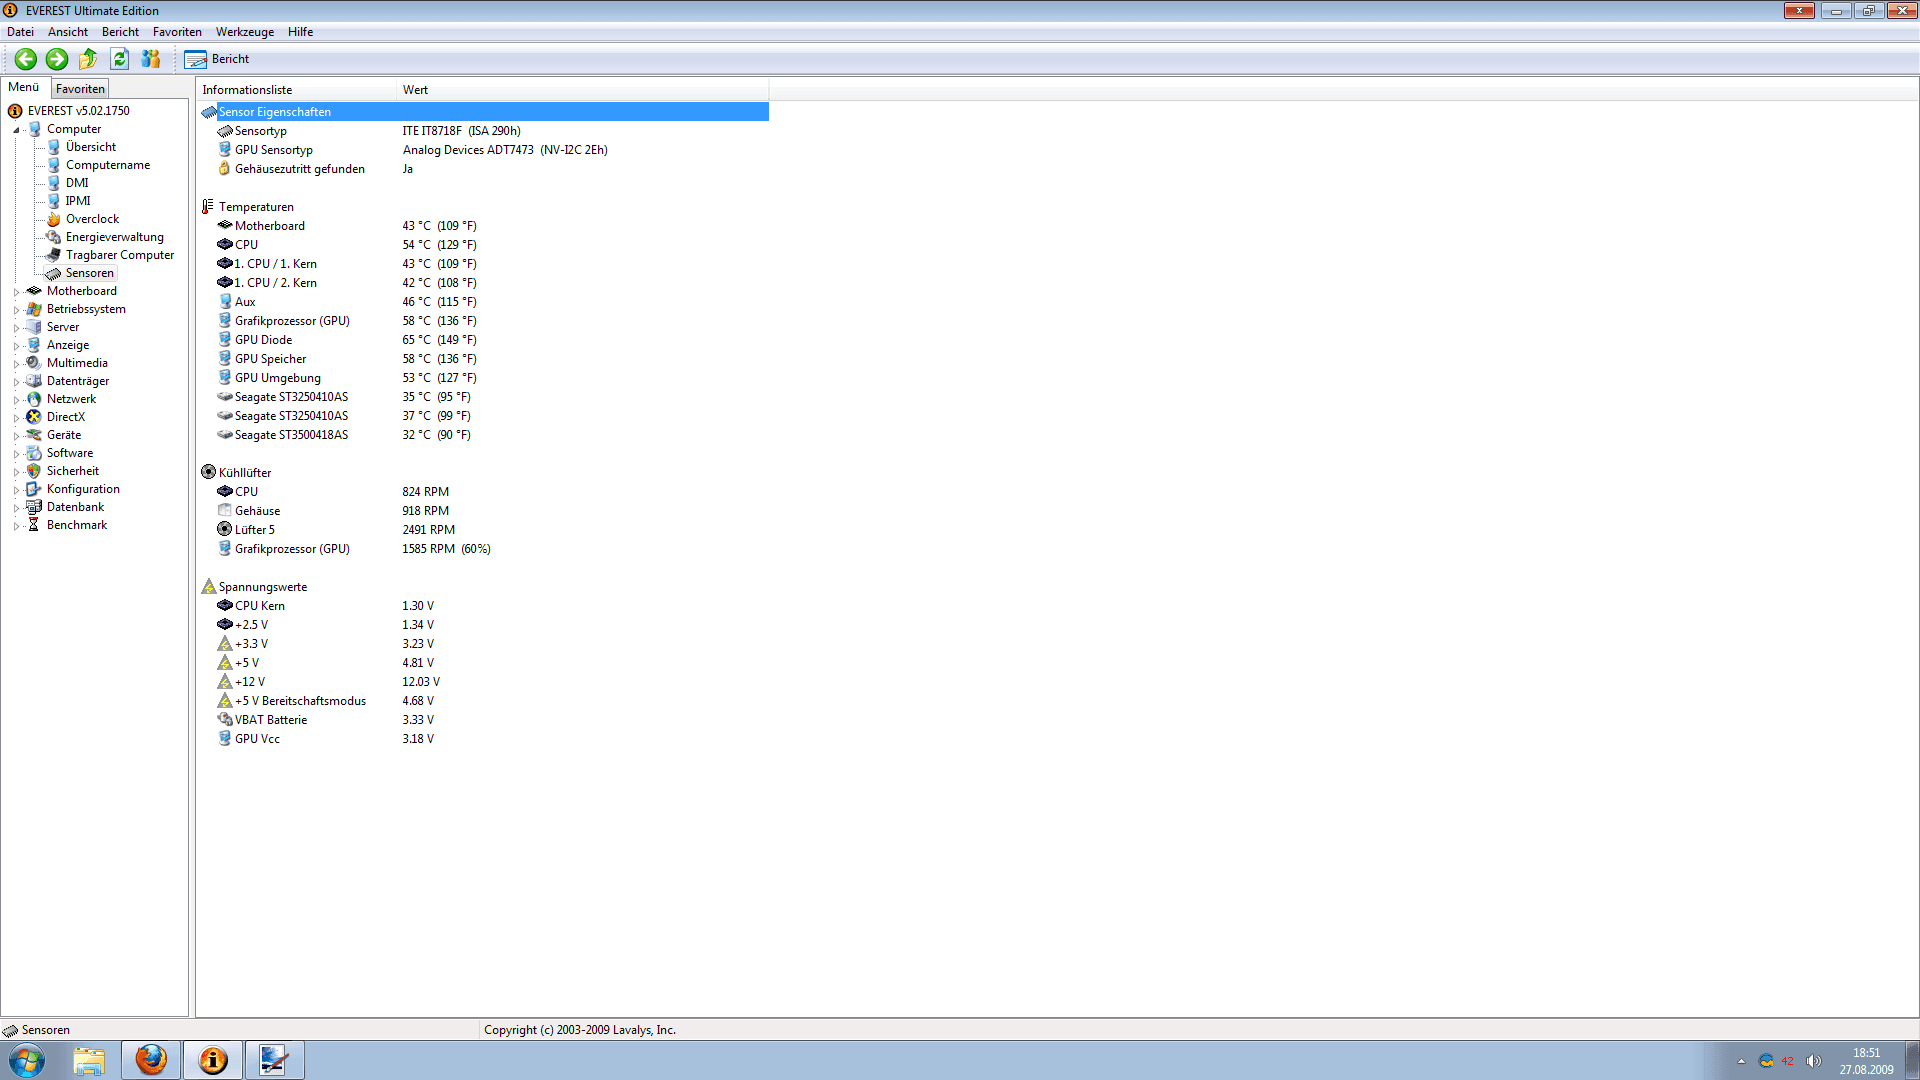Click the Temperaturen thermometer icon
This screenshot has width=1920, height=1080.
[208, 207]
